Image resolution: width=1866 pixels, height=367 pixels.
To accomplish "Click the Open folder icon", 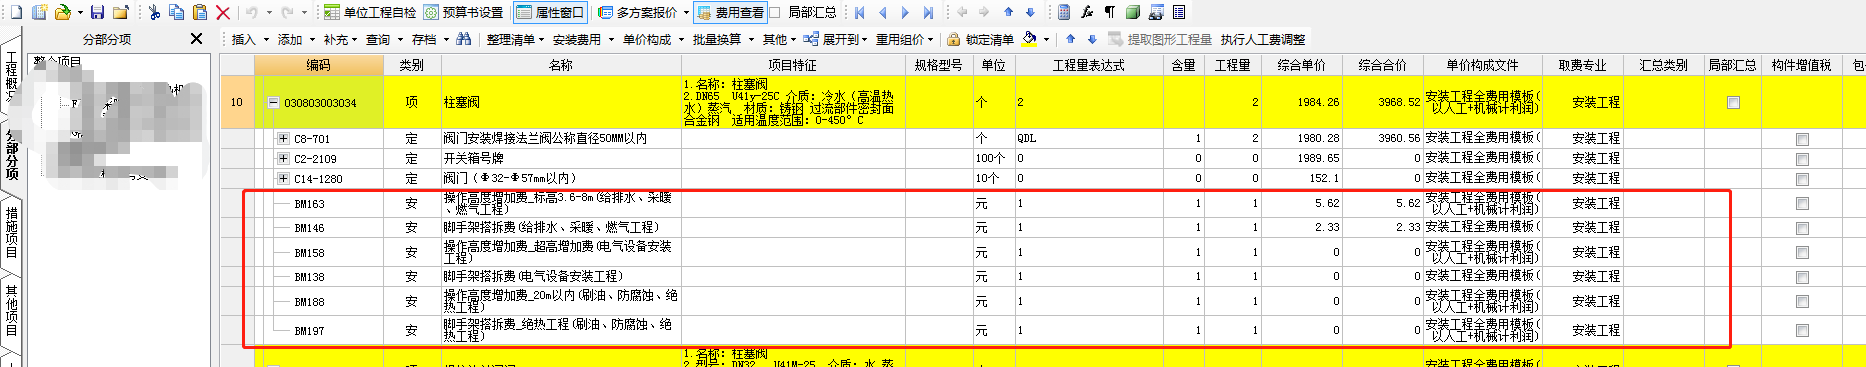I will point(63,12).
